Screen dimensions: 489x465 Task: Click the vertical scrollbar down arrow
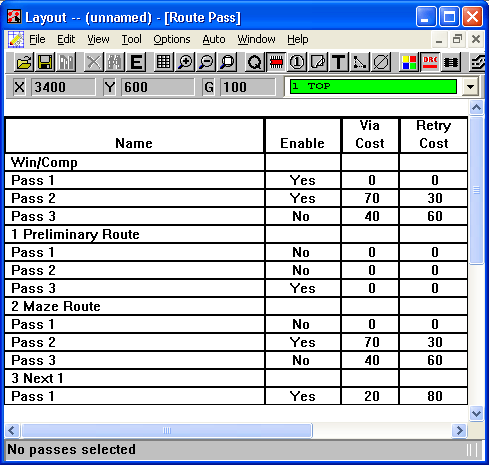coord(476,414)
